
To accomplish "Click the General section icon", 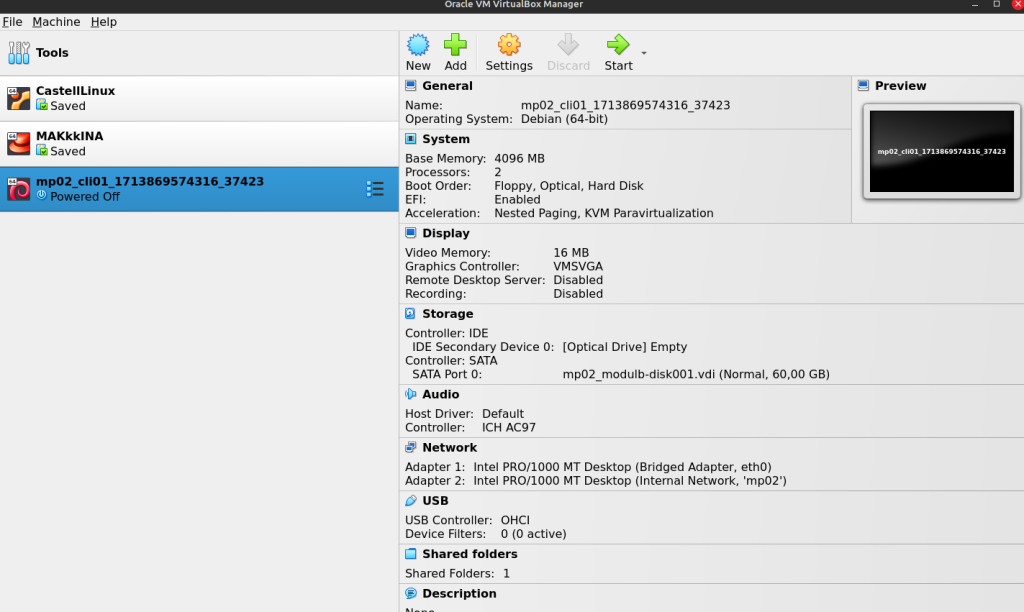I will click(x=411, y=86).
